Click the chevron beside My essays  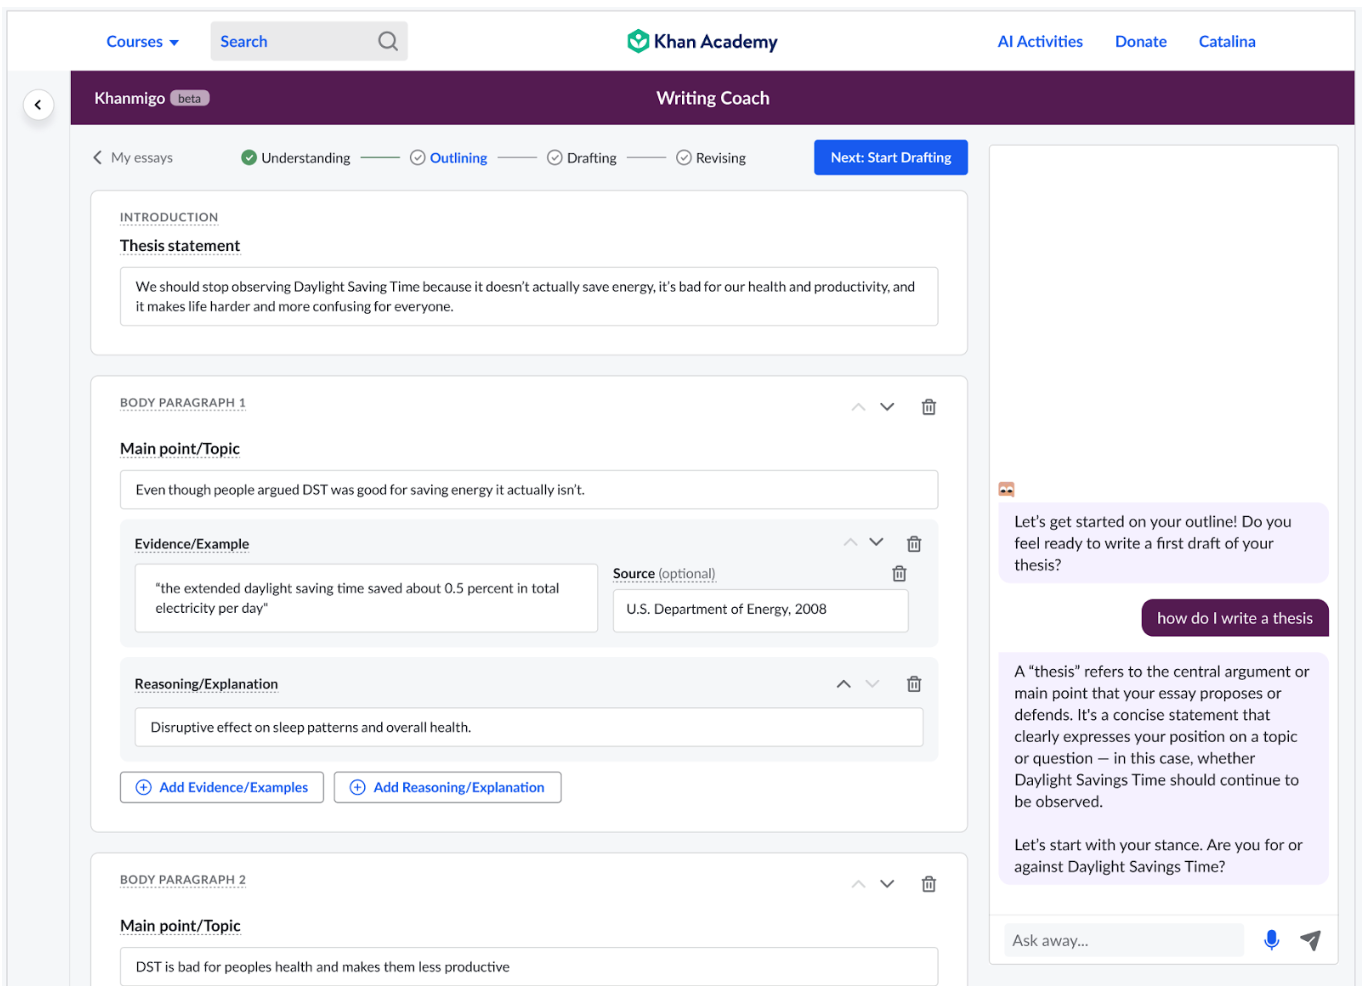(97, 158)
